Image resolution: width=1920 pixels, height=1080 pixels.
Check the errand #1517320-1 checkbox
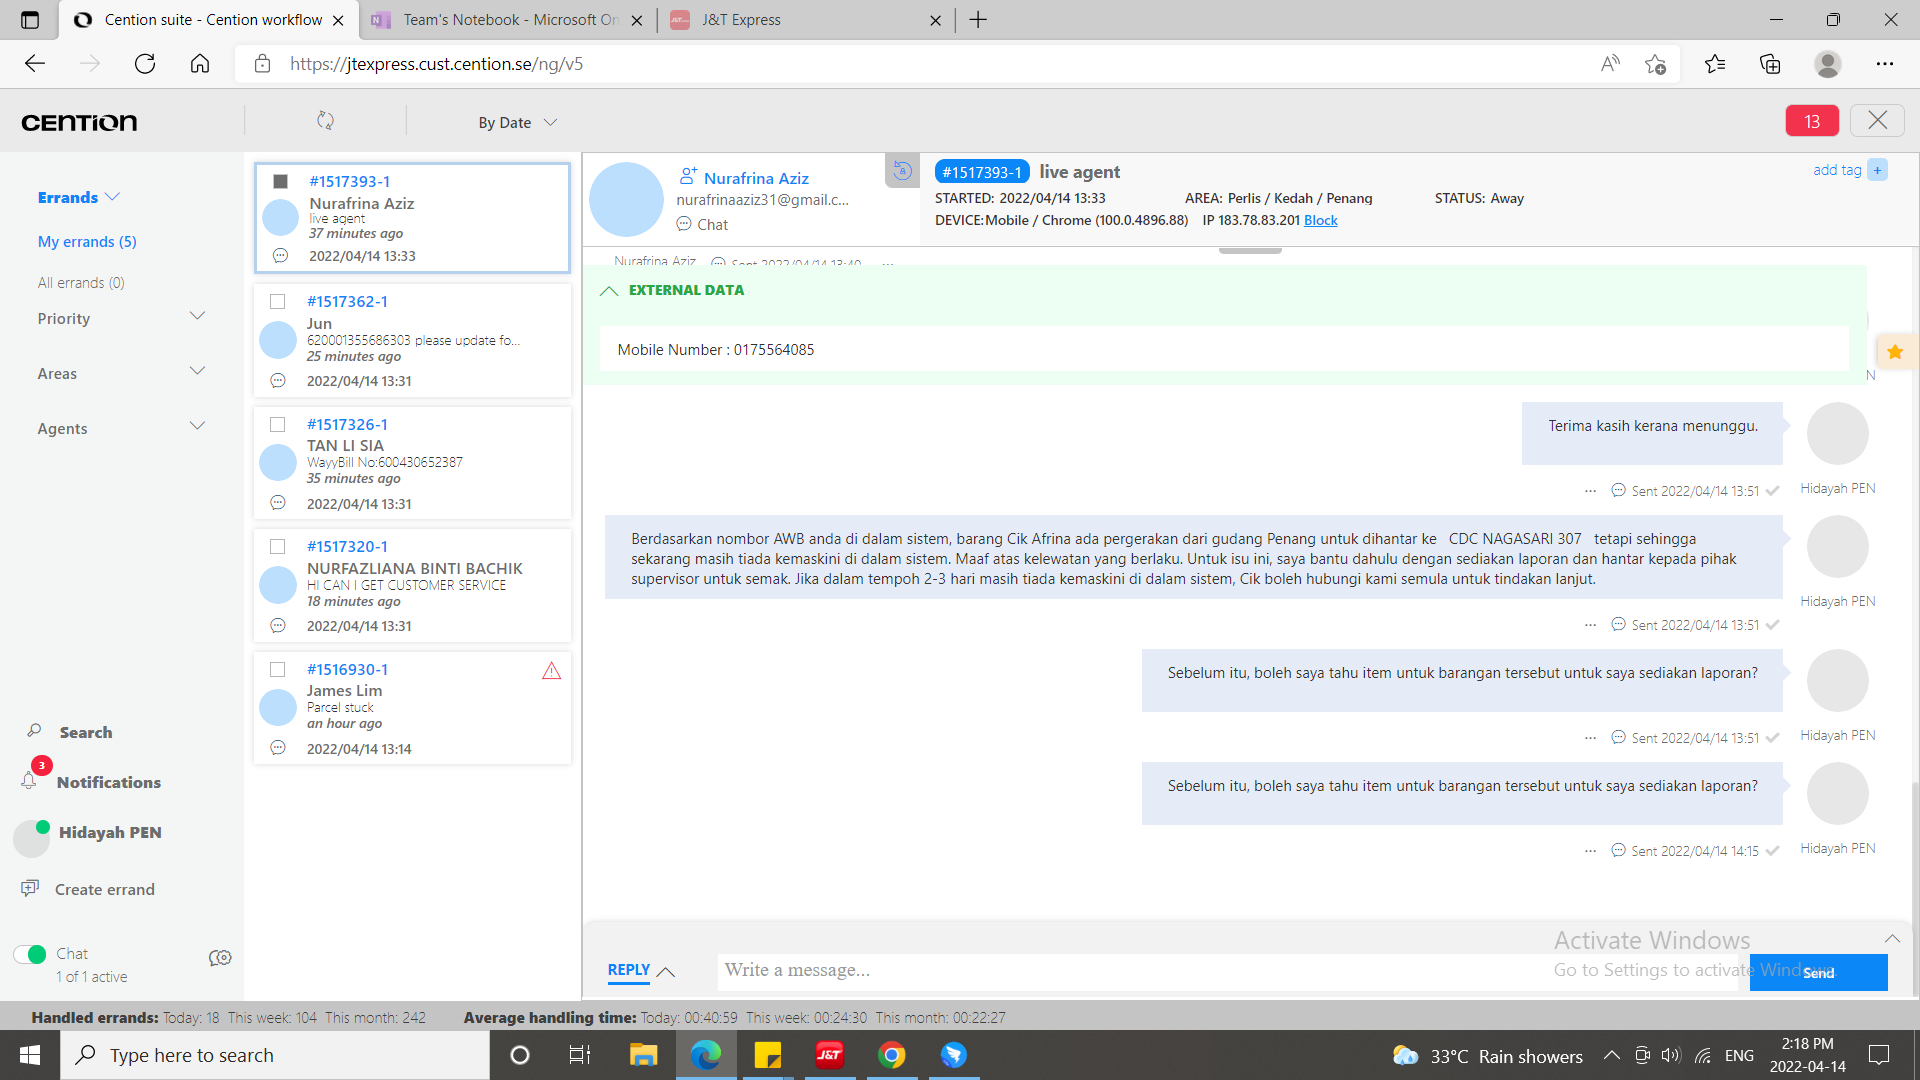pyautogui.click(x=278, y=546)
